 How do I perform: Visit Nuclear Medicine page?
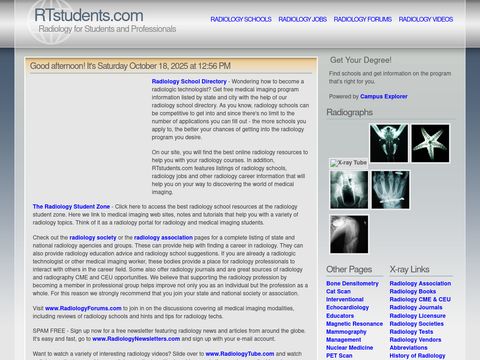point(349,348)
